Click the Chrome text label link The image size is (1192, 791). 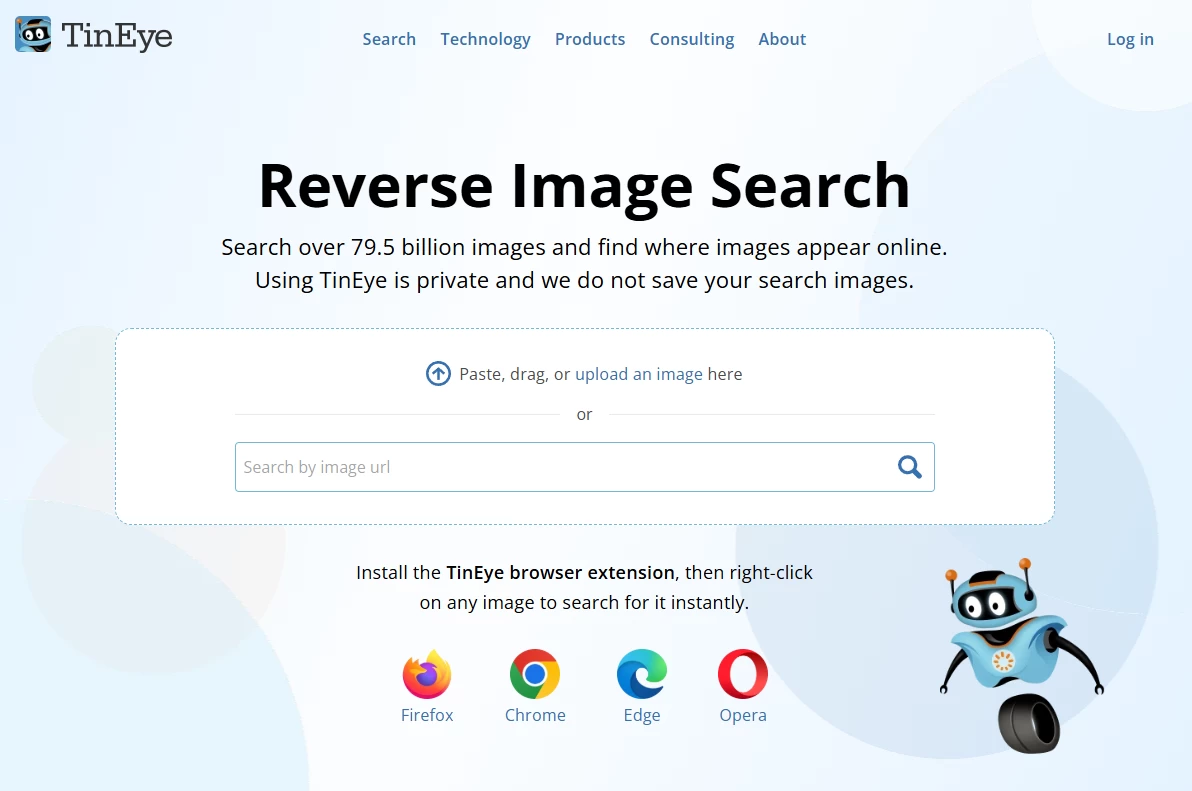pos(535,715)
